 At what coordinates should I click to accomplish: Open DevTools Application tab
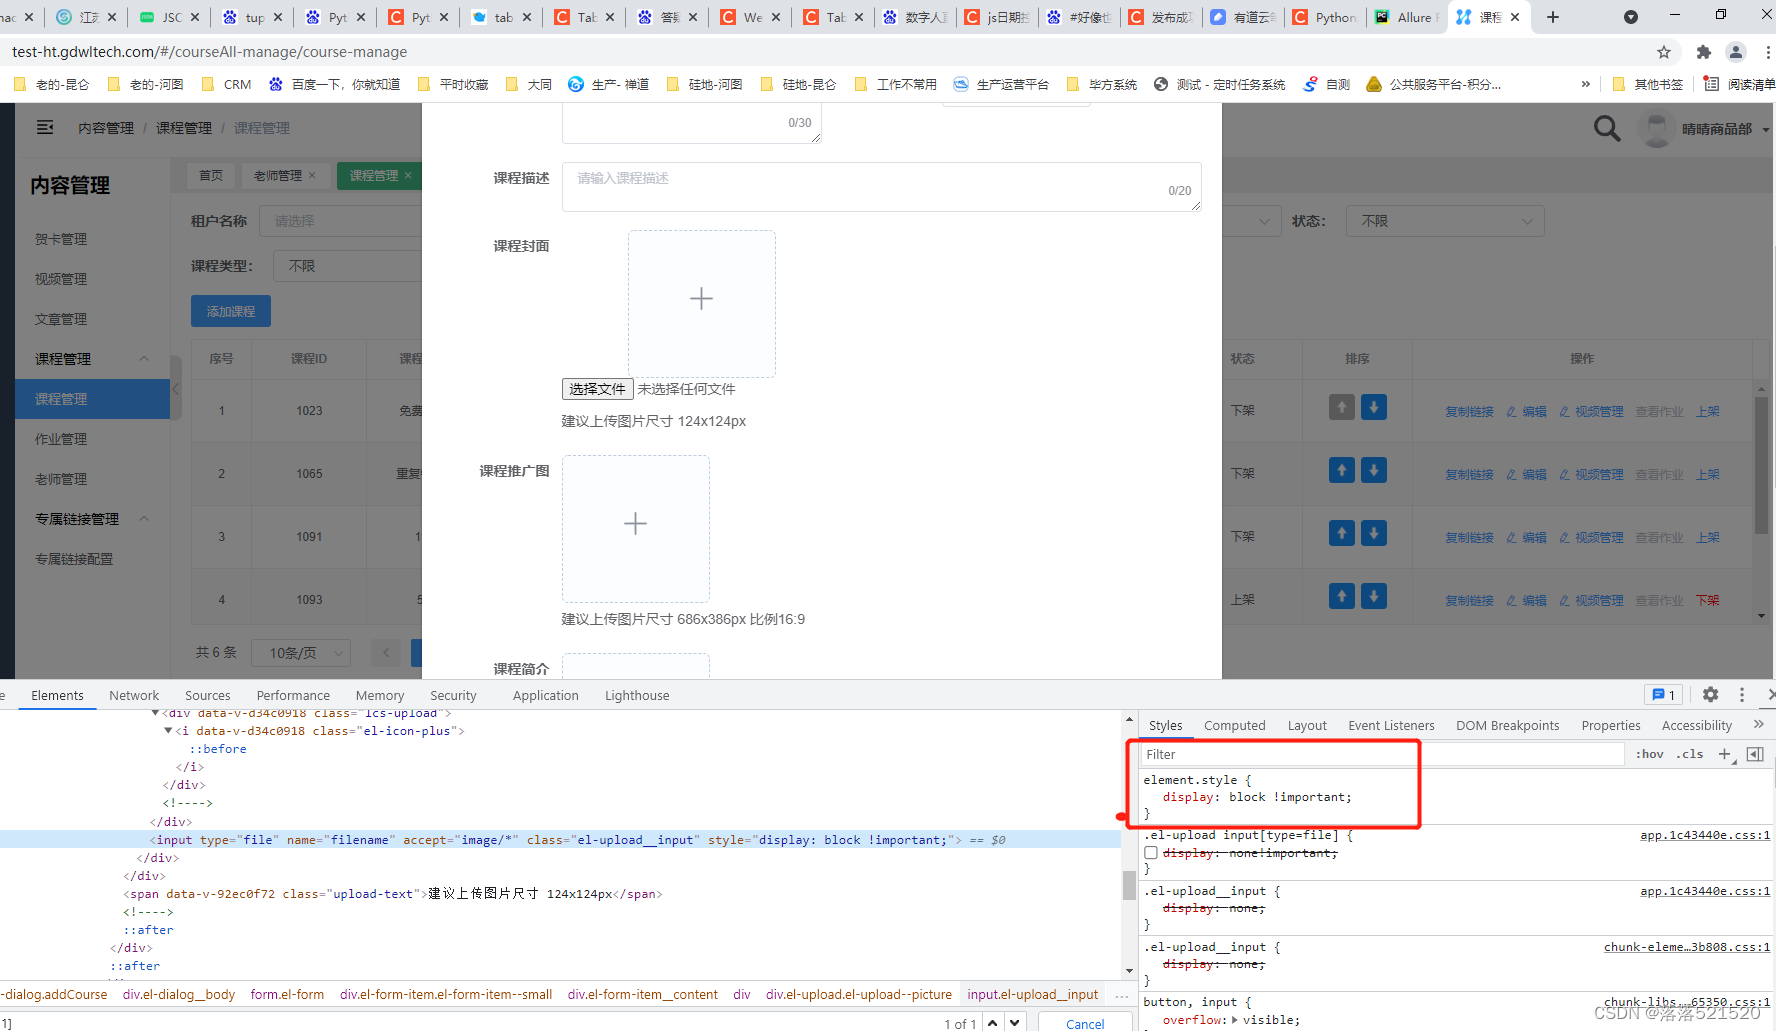point(545,695)
